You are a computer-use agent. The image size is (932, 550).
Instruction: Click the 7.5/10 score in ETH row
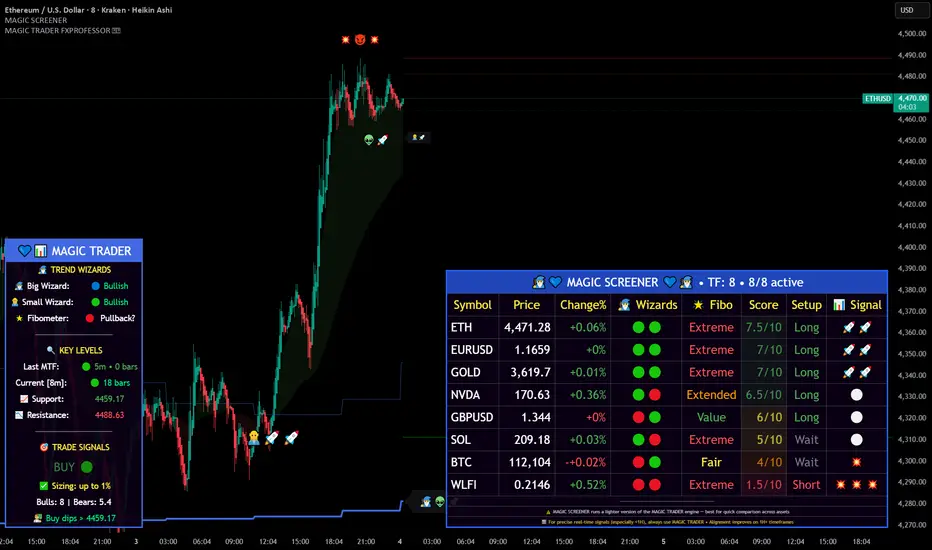763,327
